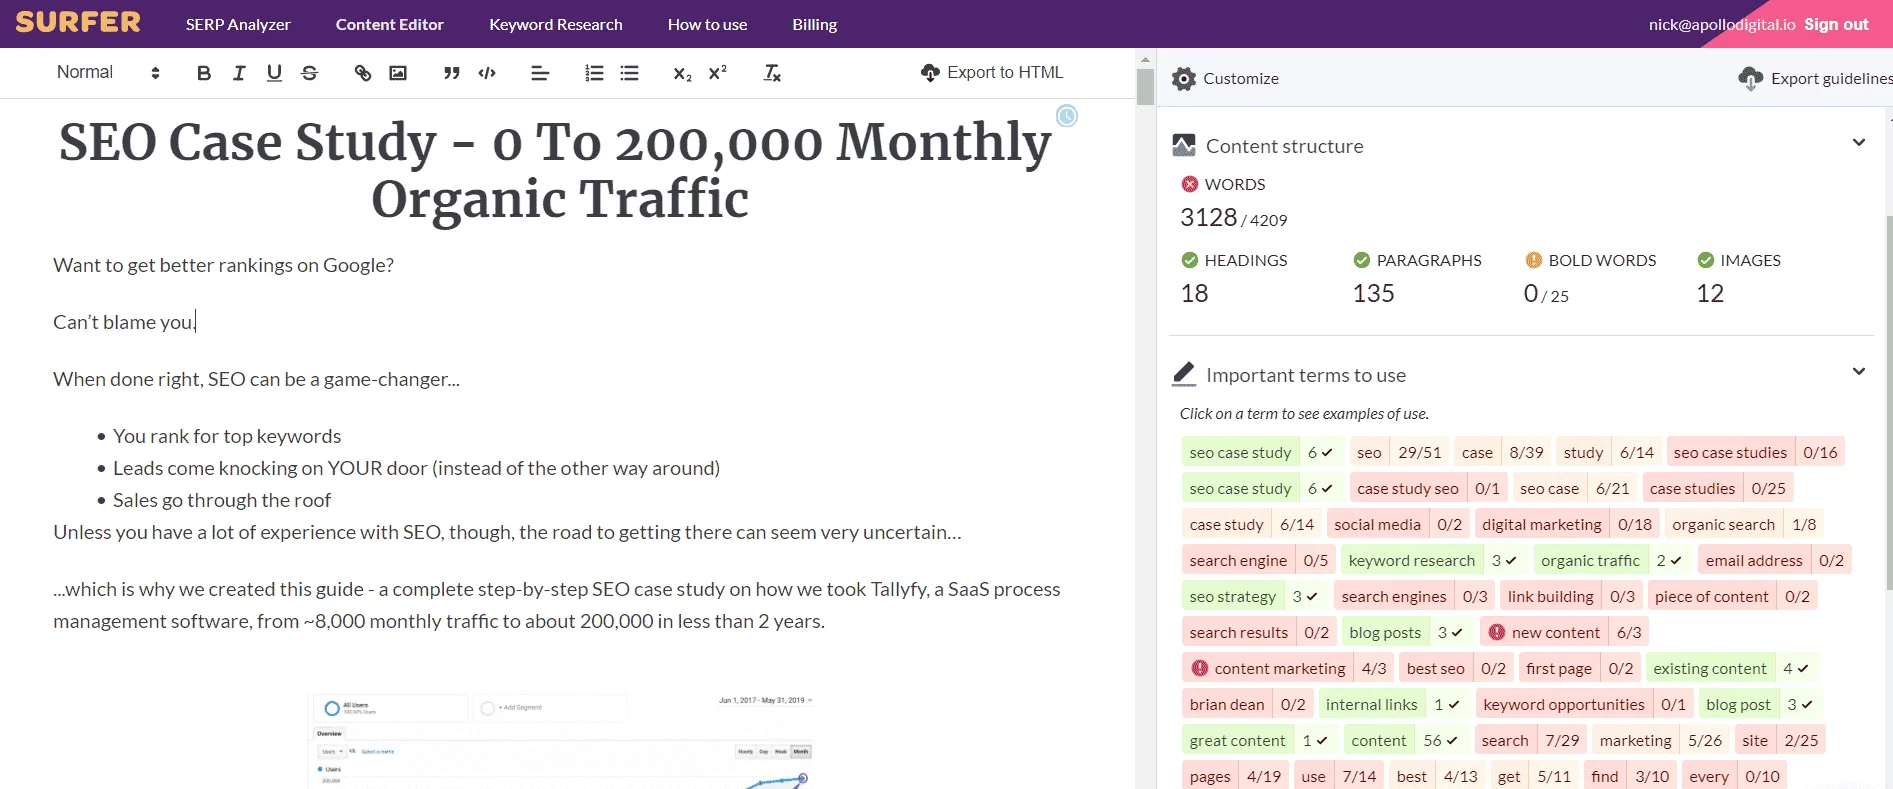This screenshot has height=789, width=1893.
Task: Collapse the Important terms to use section
Action: 1858,372
